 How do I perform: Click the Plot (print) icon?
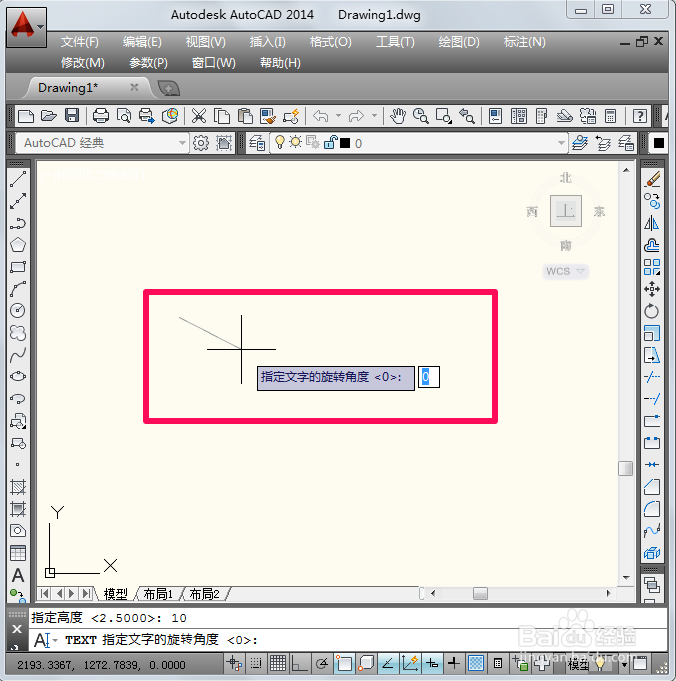(101, 116)
